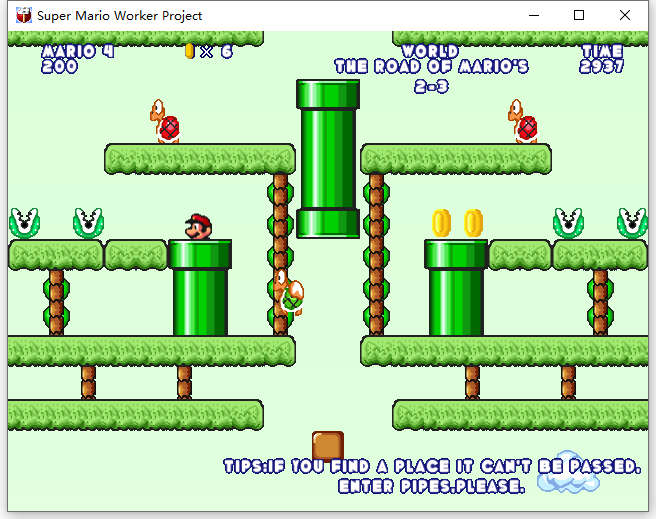Click the coin count 'x 6'
This screenshot has height=519, width=656.
coord(216,52)
